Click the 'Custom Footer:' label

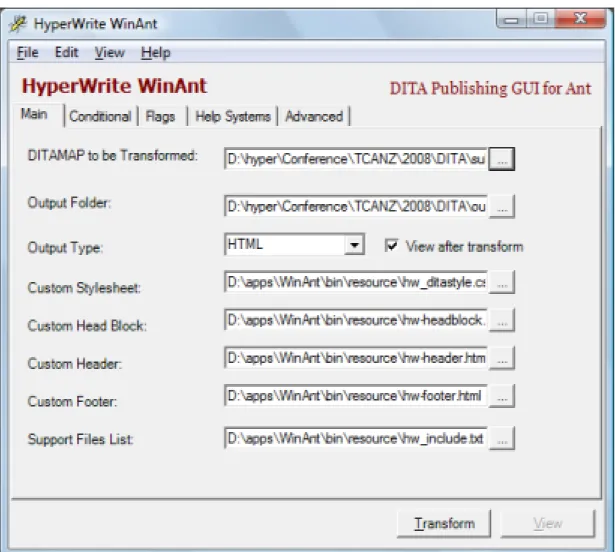click(x=73, y=401)
